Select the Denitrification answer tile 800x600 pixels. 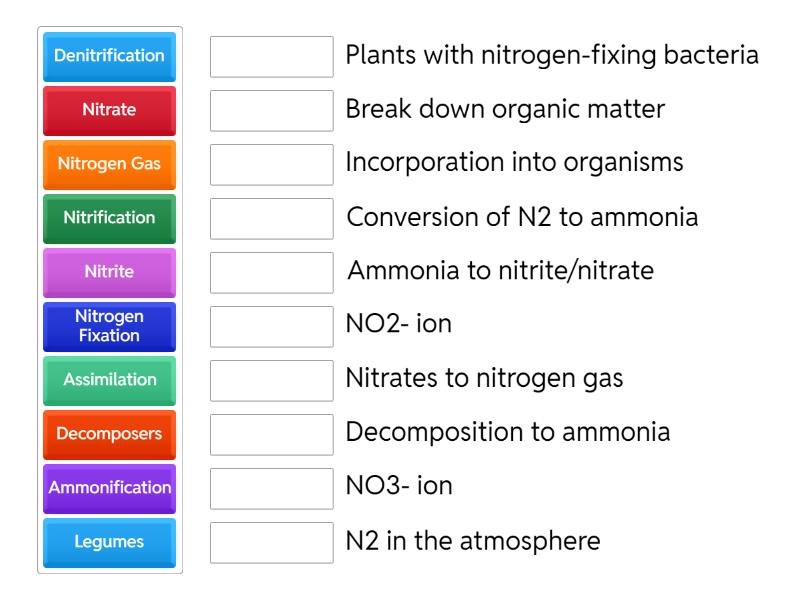point(110,56)
